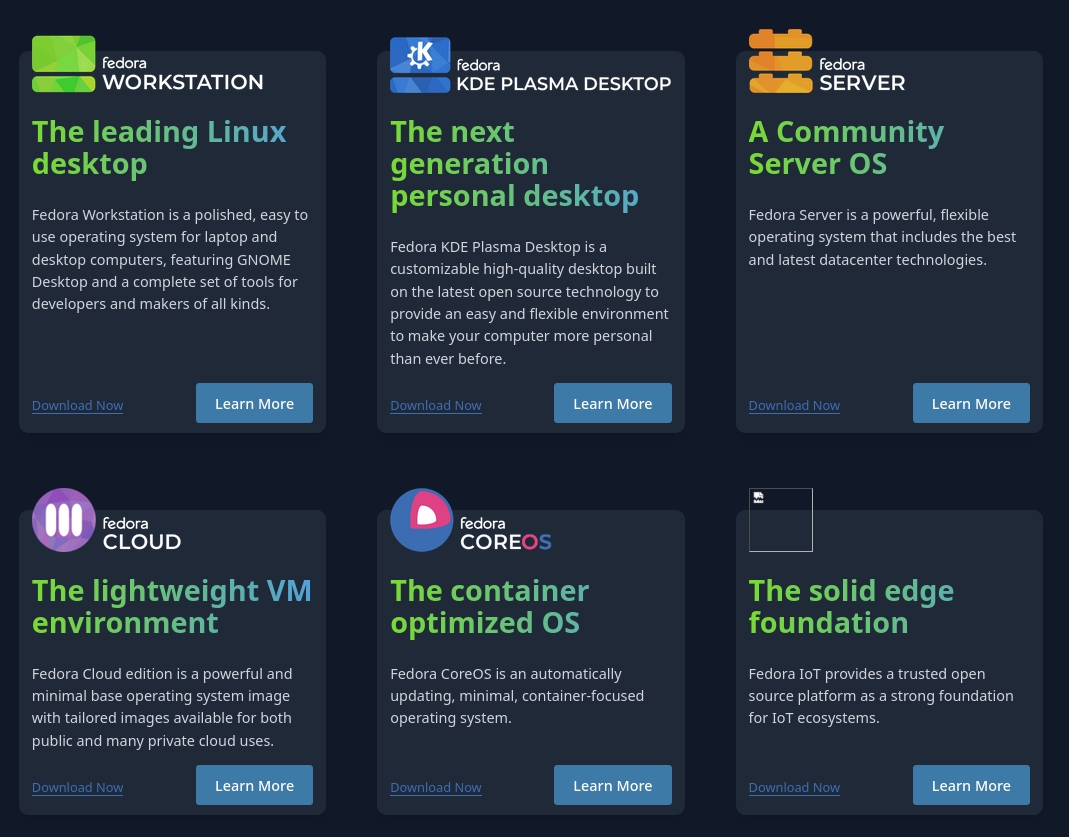Click the 'fedora COREOS' wordmark text
1069x837 pixels.
pyautogui.click(x=505, y=533)
